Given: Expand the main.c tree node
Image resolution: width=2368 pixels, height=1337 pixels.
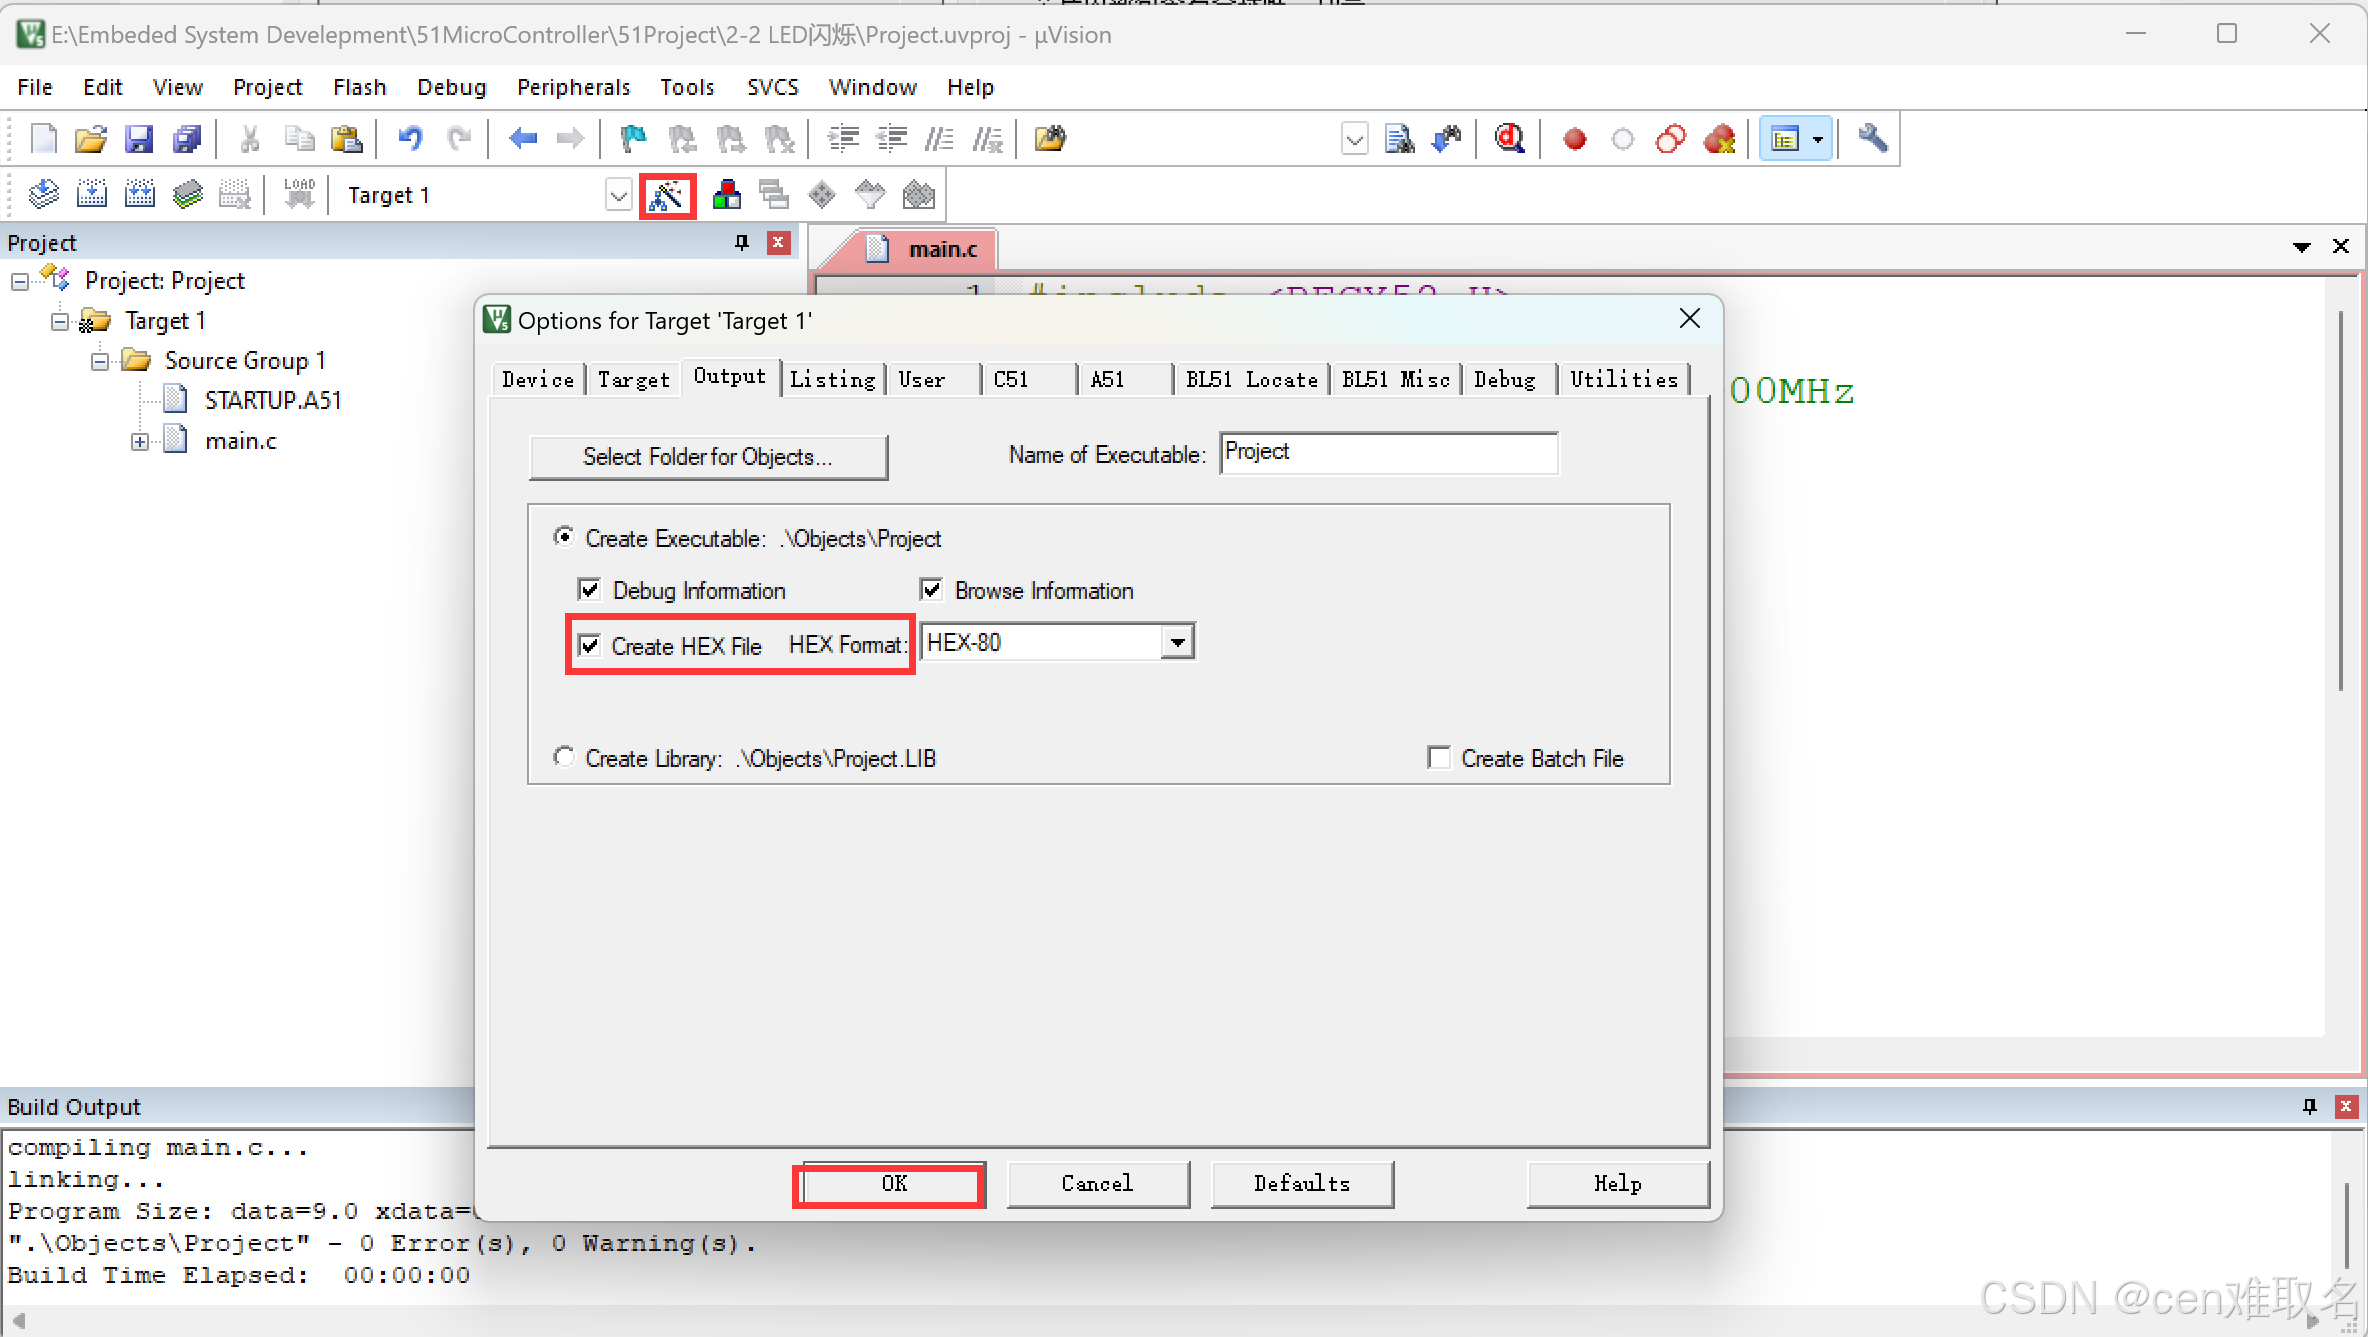Looking at the screenshot, I should 140,441.
